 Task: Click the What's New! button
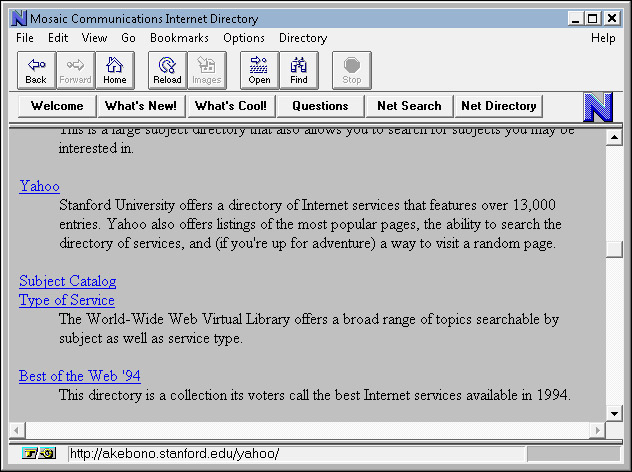tap(141, 106)
